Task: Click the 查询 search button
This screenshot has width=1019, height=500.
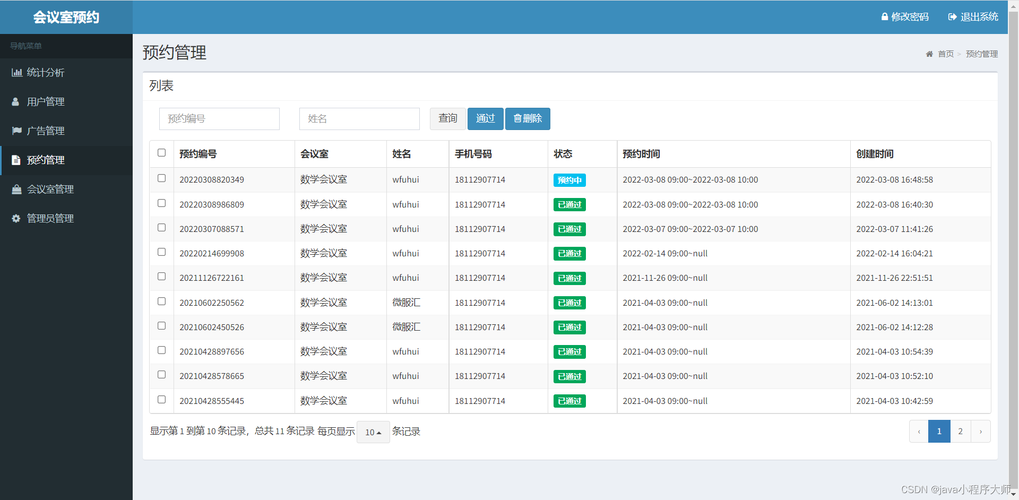Action: click(x=447, y=119)
